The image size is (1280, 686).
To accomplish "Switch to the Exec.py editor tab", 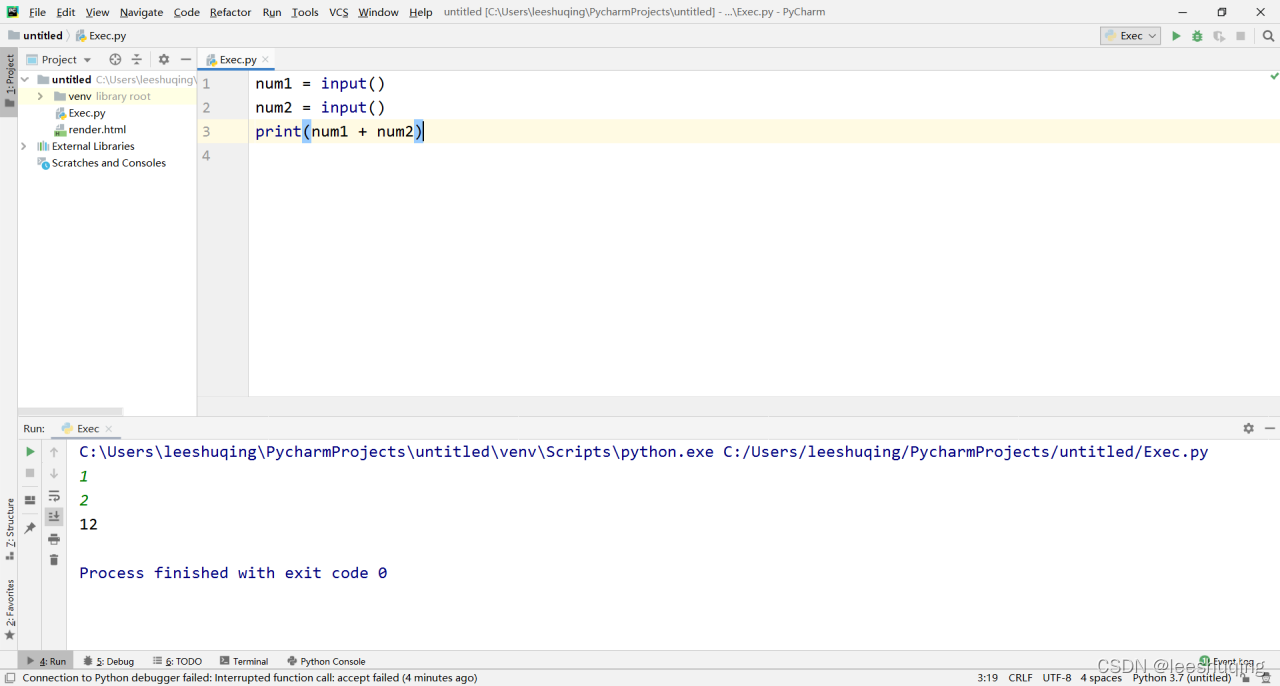I will click(x=237, y=60).
